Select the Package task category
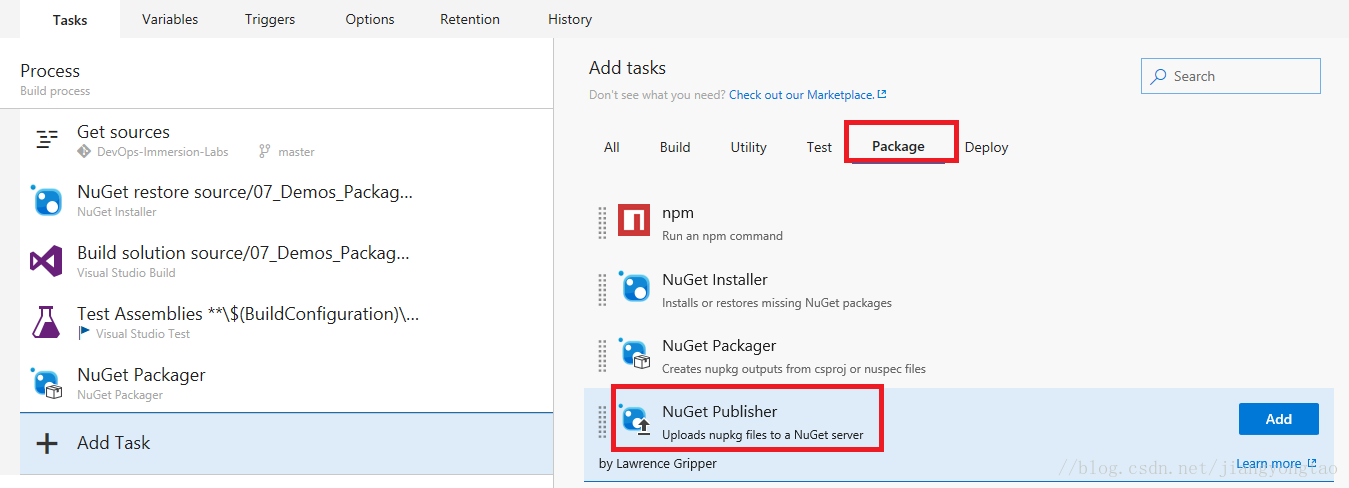The height and width of the screenshot is (488, 1349). (x=898, y=146)
